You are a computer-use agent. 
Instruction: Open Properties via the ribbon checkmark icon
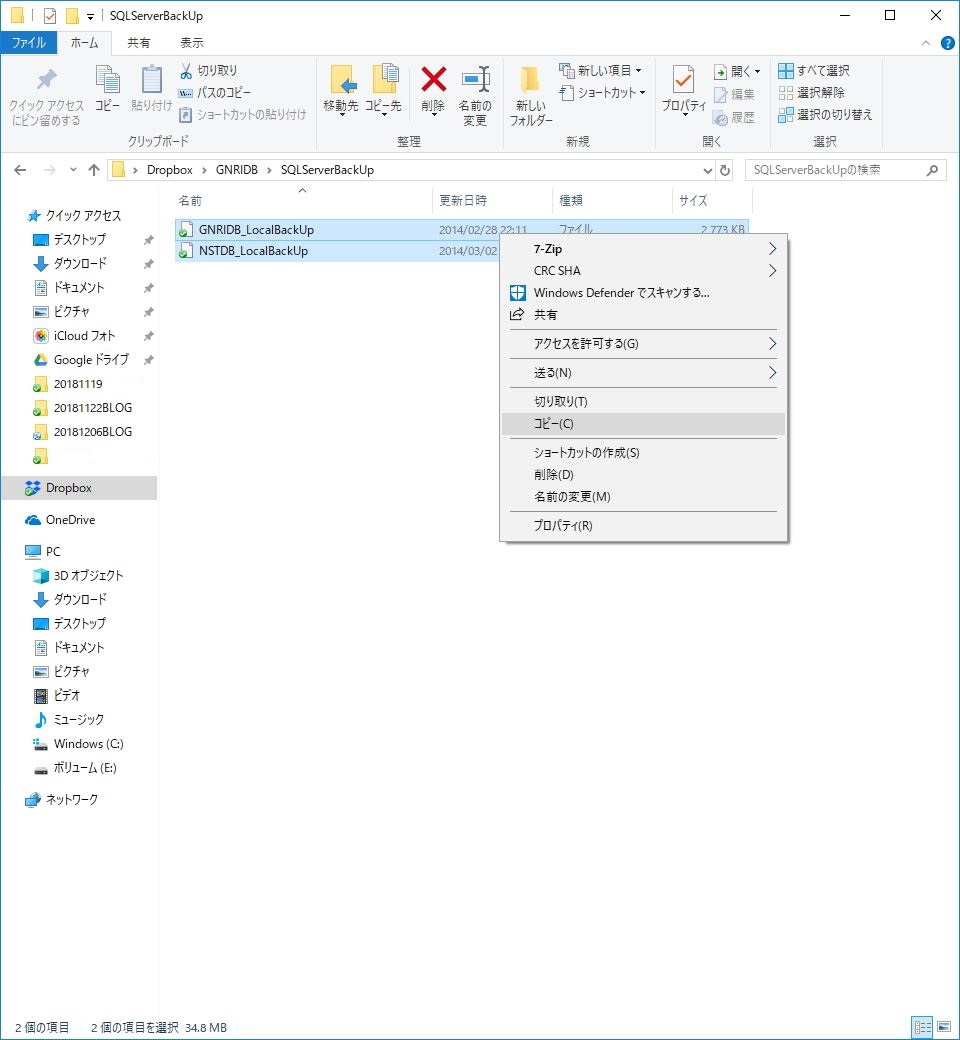click(x=684, y=81)
